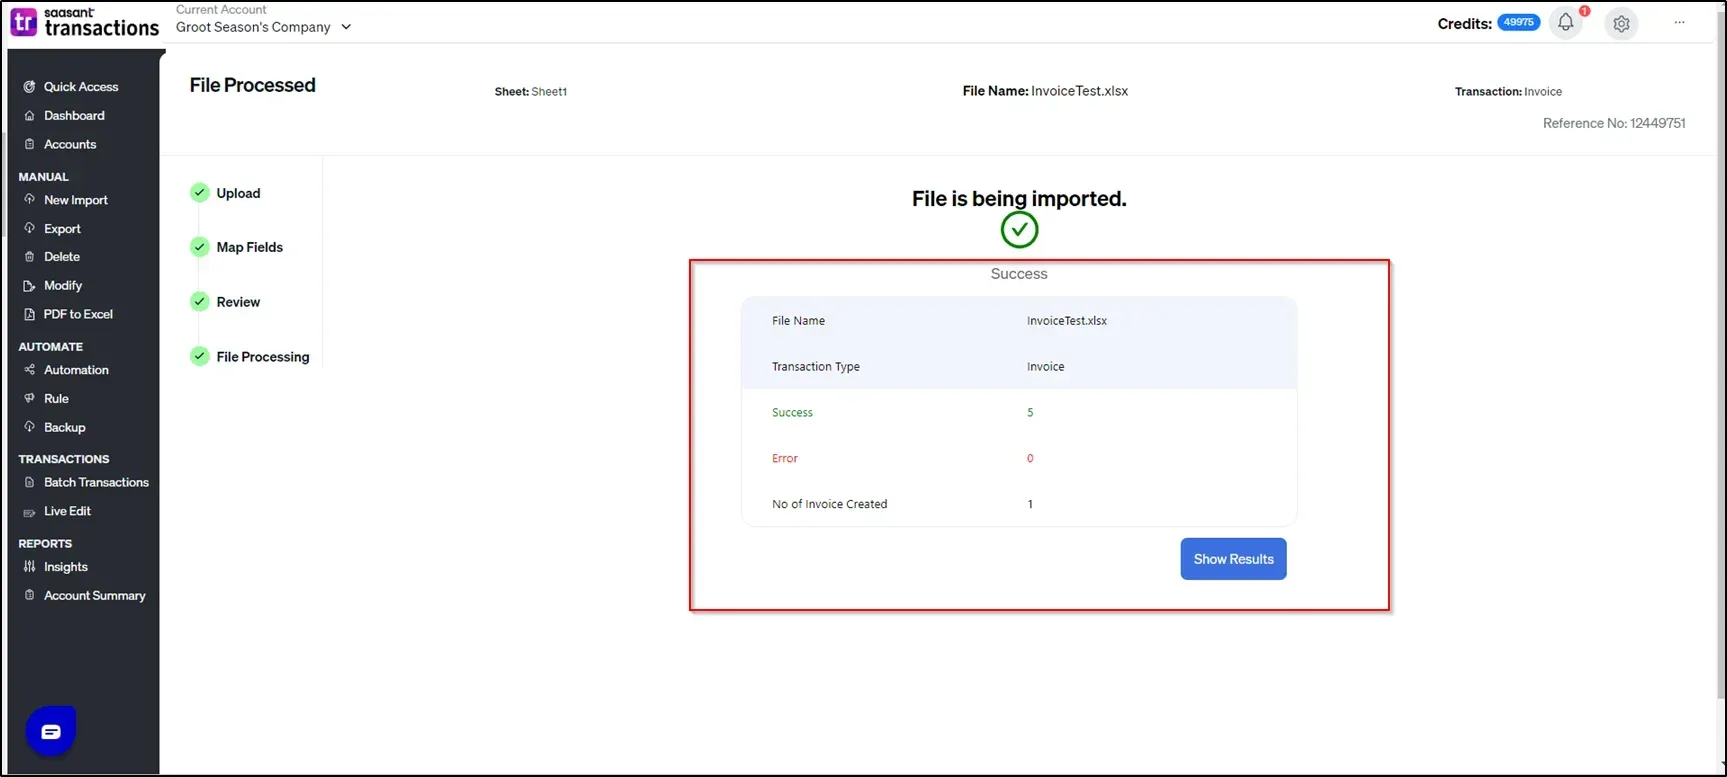The image size is (1727, 777).
Task: Click the Account Summary icon
Action: click(29, 595)
